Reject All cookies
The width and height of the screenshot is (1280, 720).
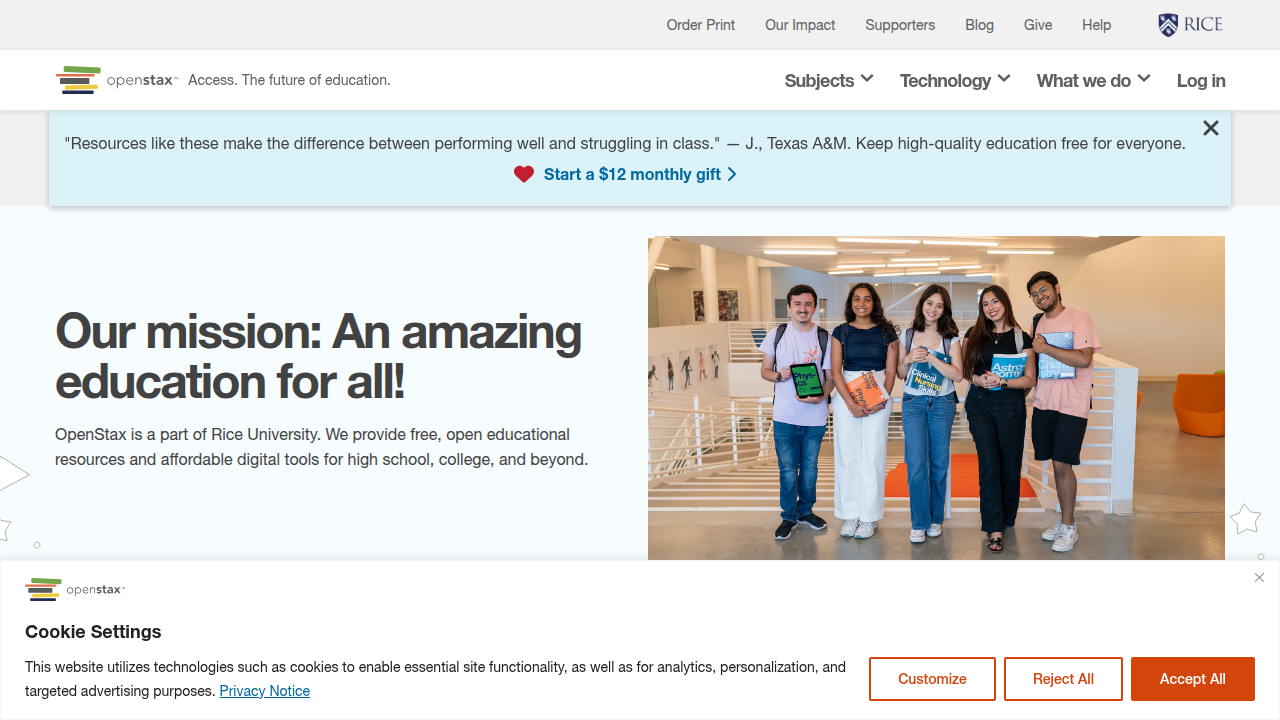[1063, 679]
